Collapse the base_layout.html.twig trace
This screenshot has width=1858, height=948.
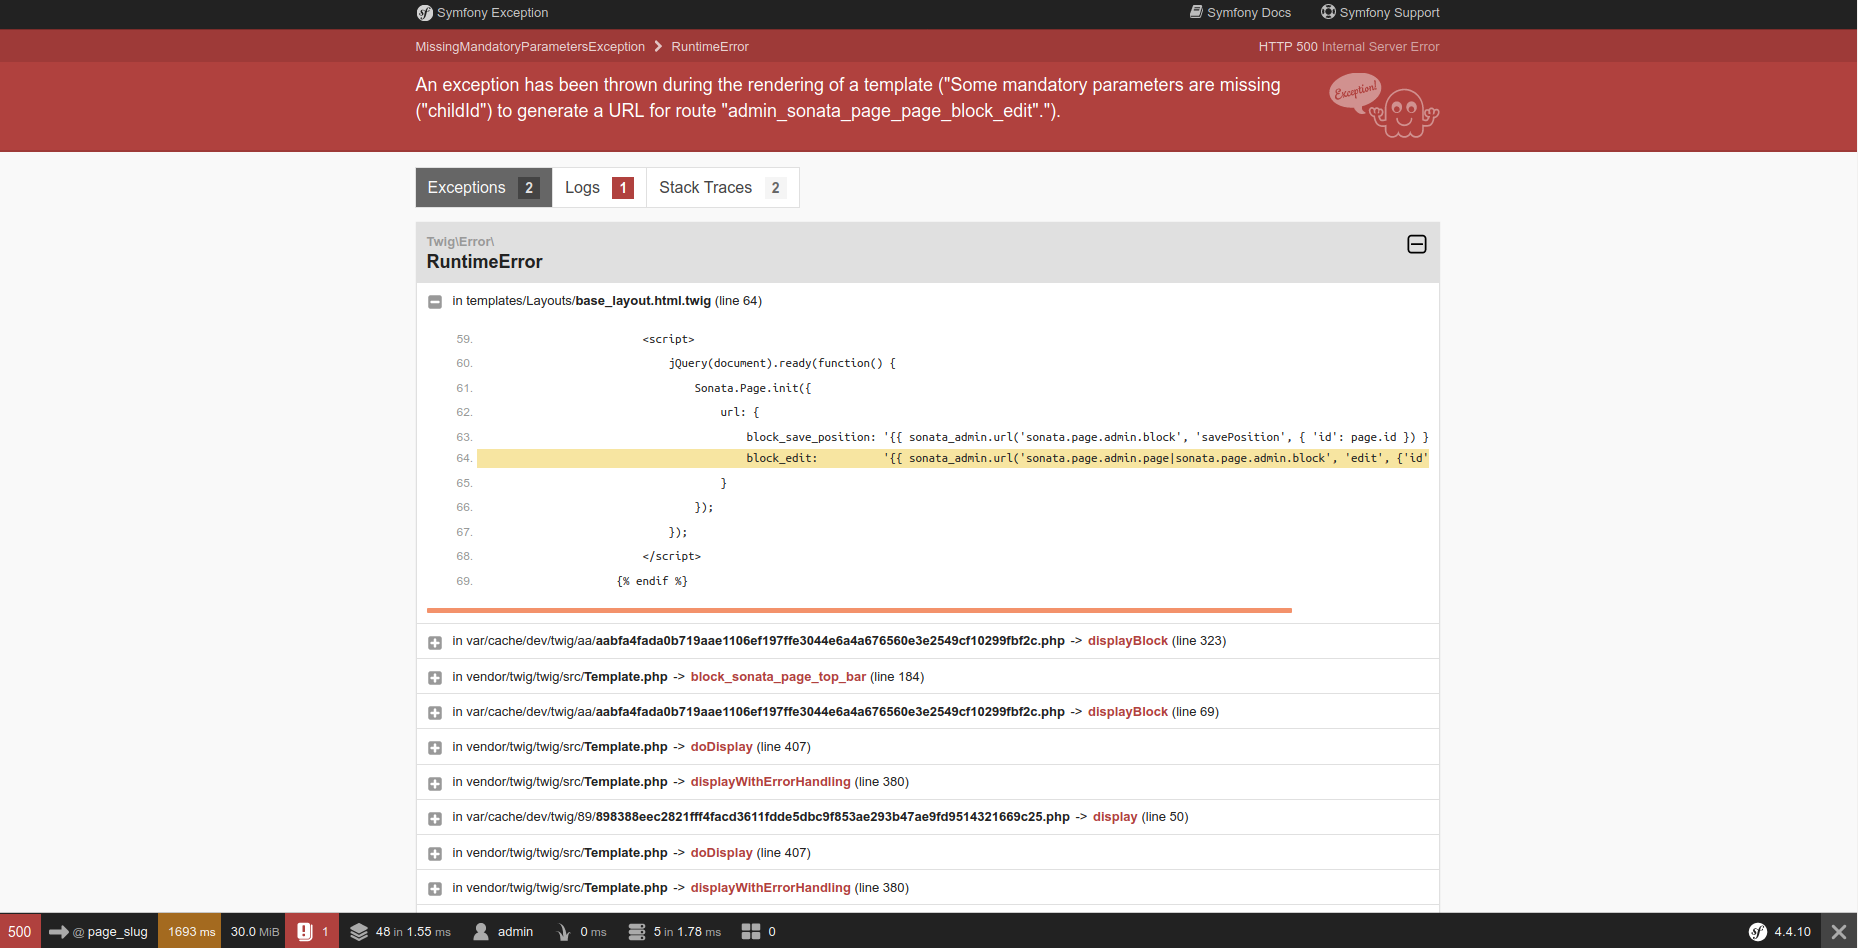point(435,302)
